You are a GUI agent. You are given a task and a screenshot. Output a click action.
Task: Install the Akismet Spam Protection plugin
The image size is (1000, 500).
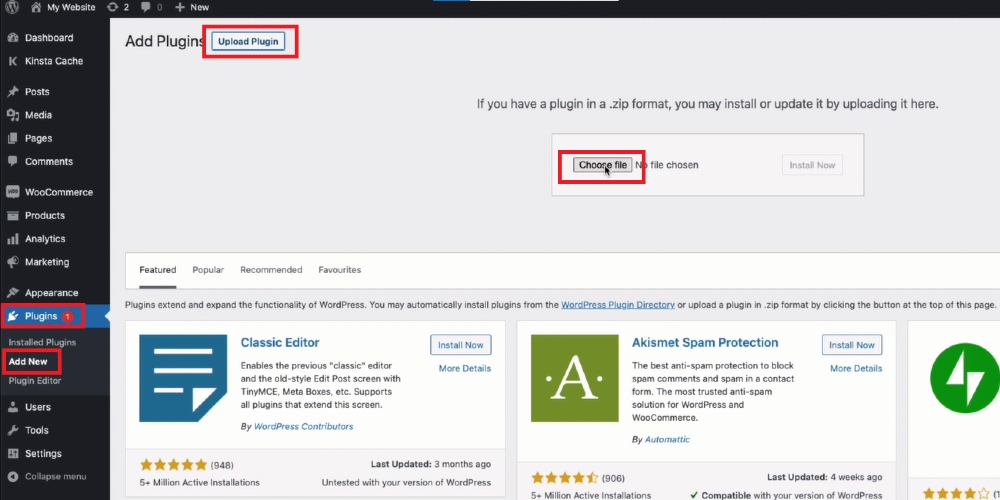click(x=851, y=345)
